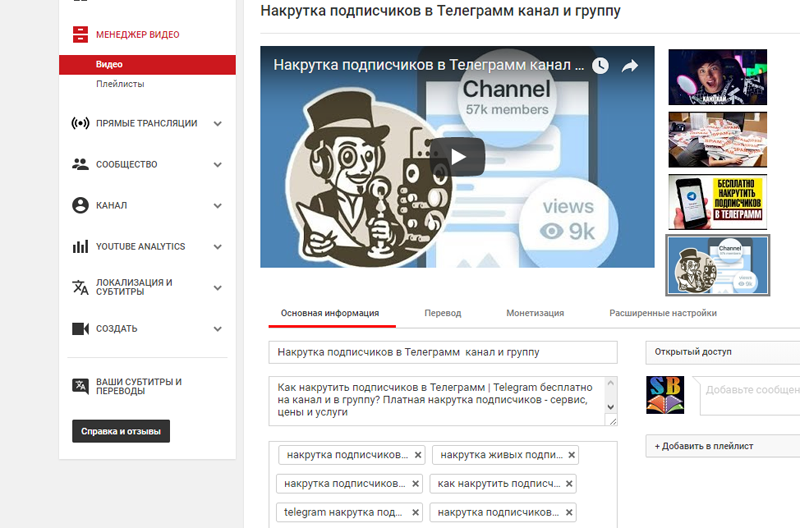Click the МЕНЕДЖЕР ВИДЕО link
This screenshot has width=800, height=528.
click(138, 35)
